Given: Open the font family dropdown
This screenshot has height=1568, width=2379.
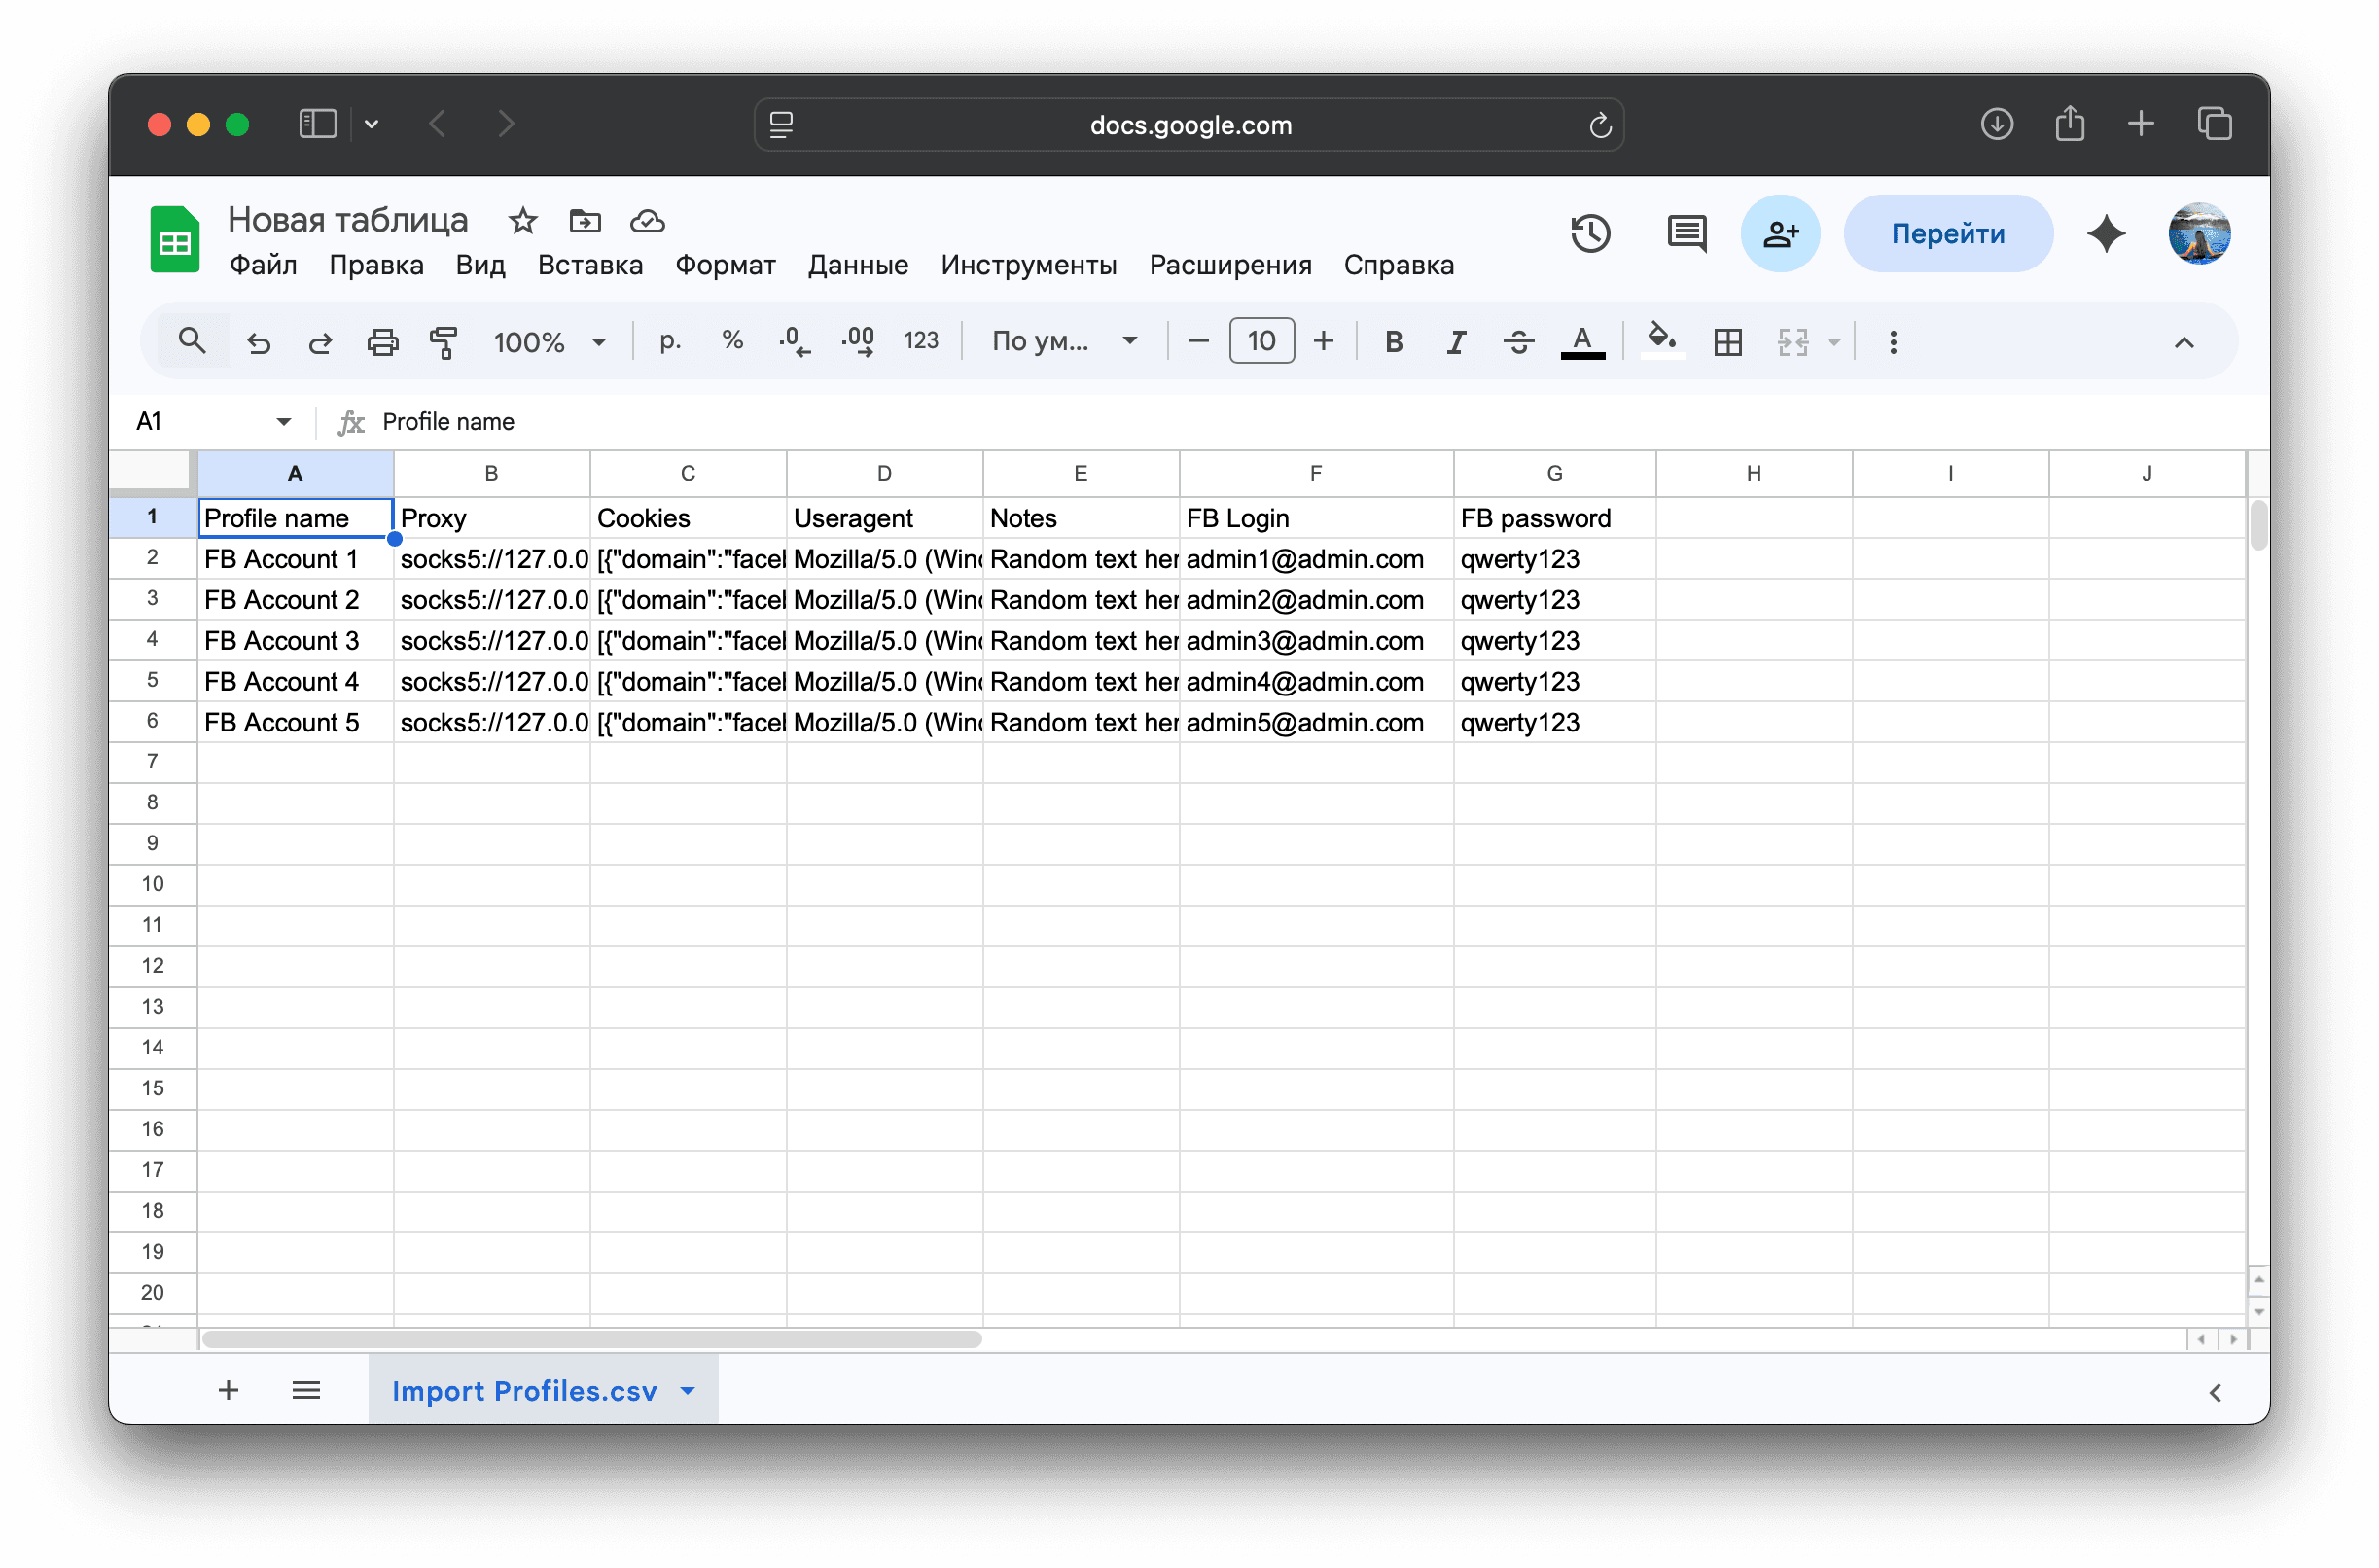Looking at the screenshot, I should coord(1063,341).
